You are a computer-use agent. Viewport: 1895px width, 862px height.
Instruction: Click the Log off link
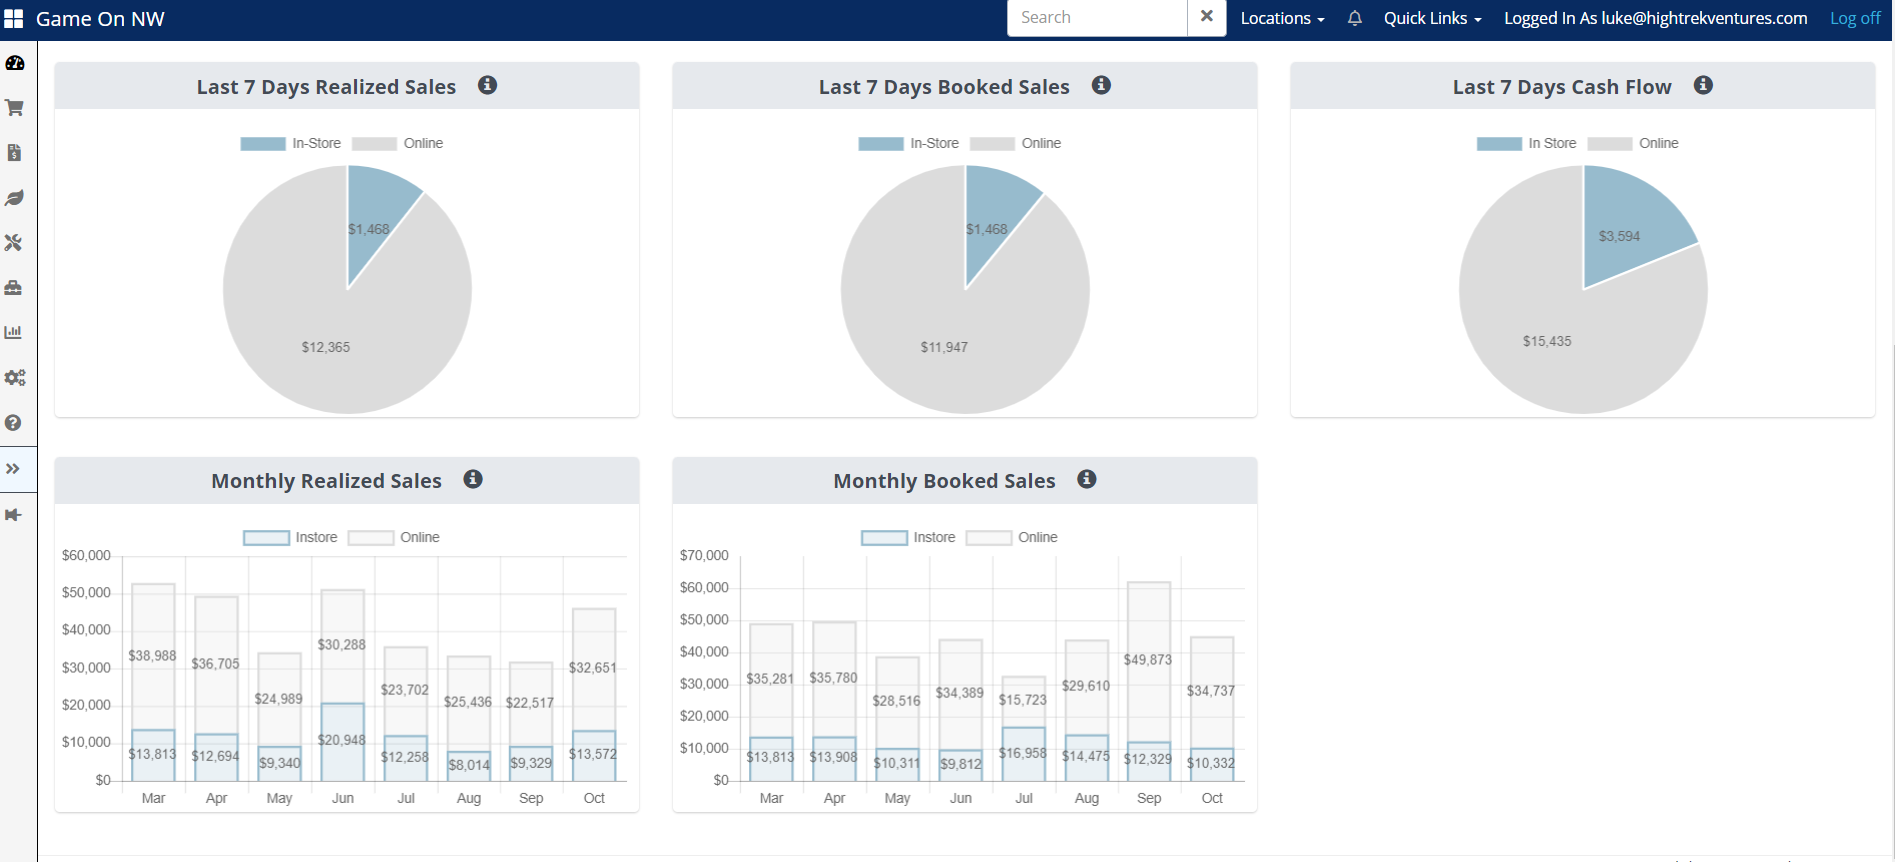(x=1855, y=18)
